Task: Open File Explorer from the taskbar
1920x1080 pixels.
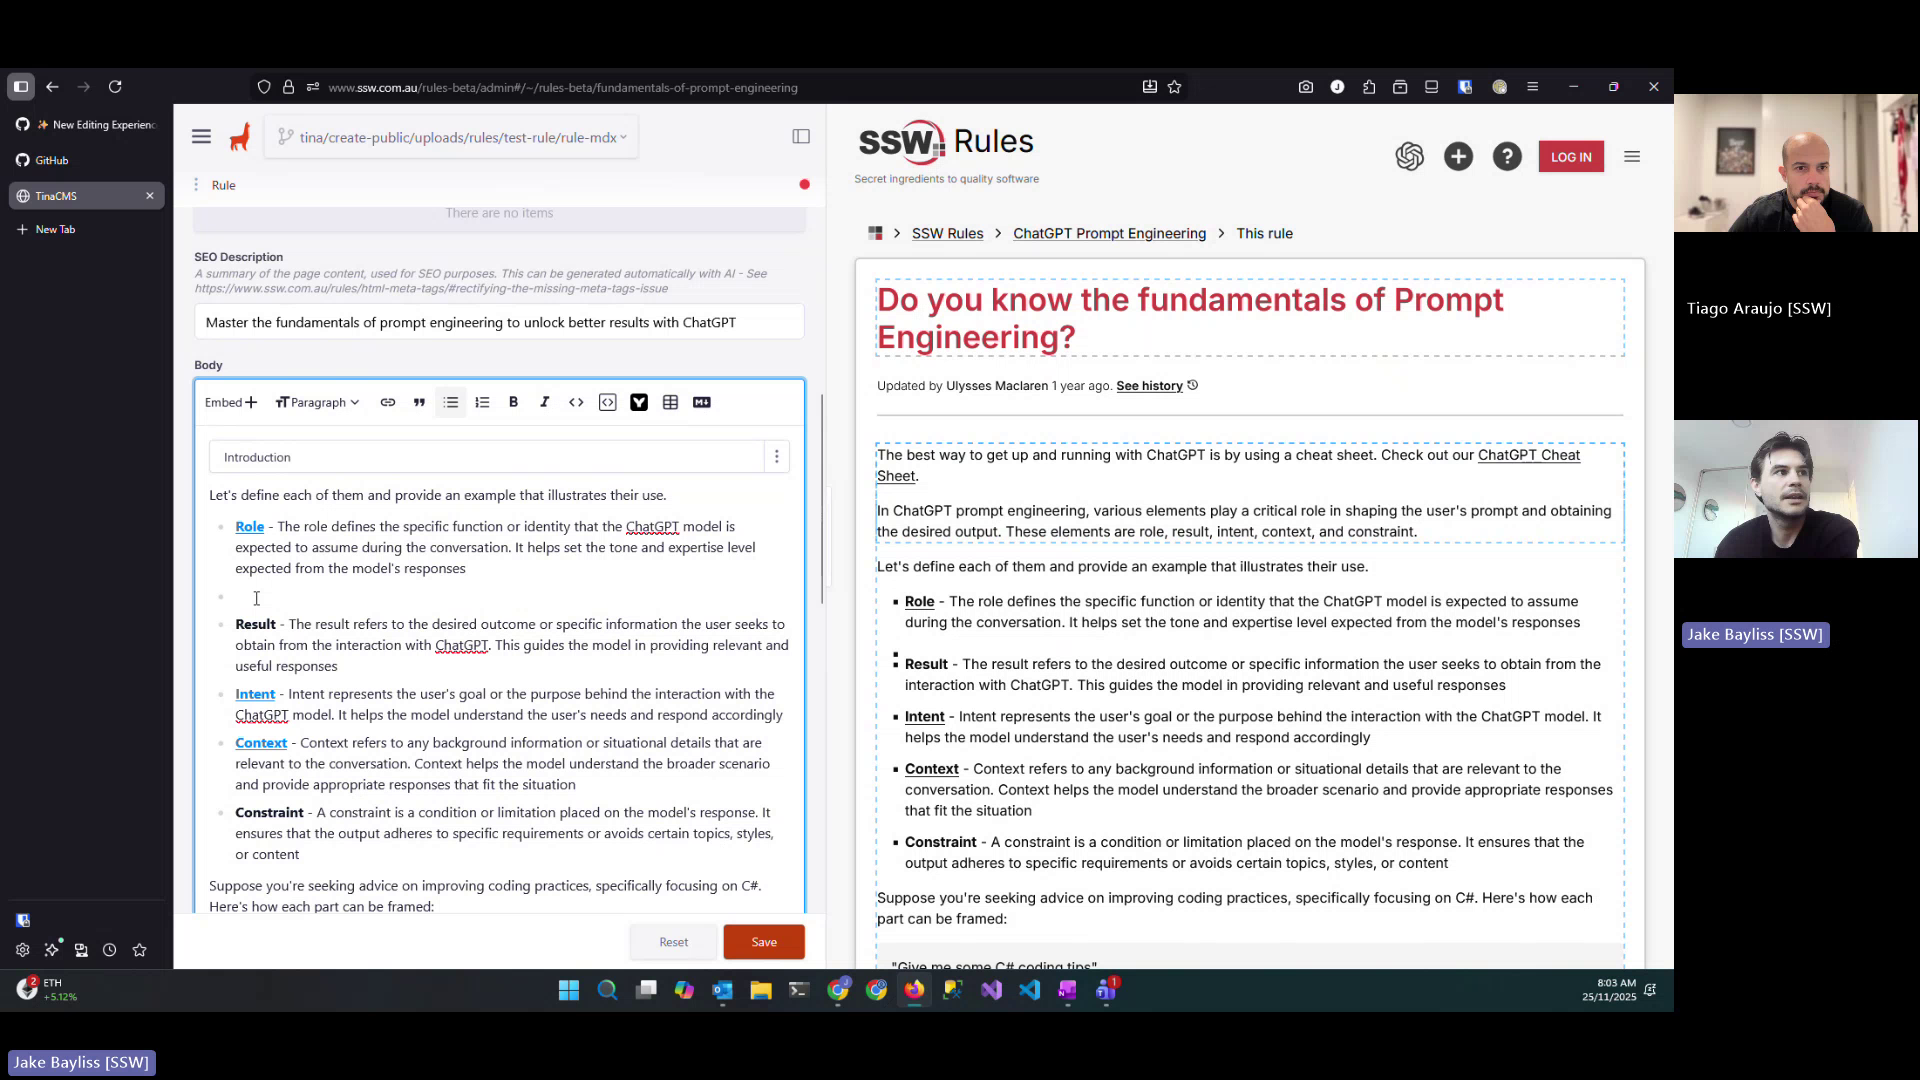Action: [x=761, y=991]
